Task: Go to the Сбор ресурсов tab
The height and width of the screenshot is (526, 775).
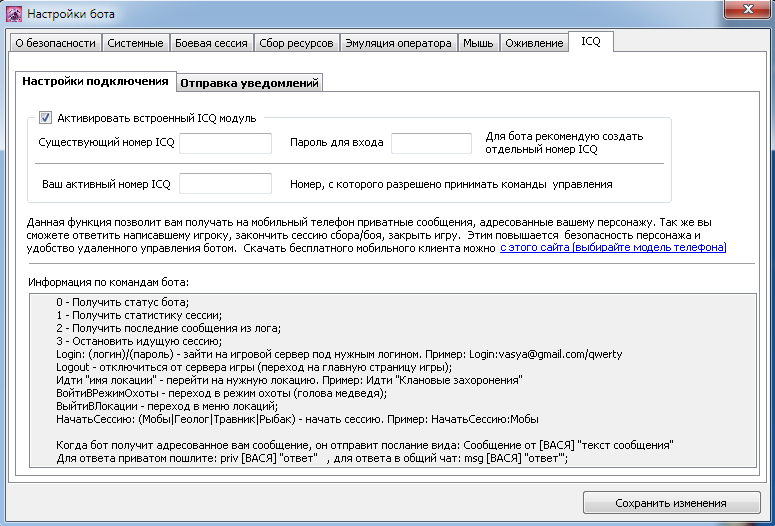Action: point(297,43)
